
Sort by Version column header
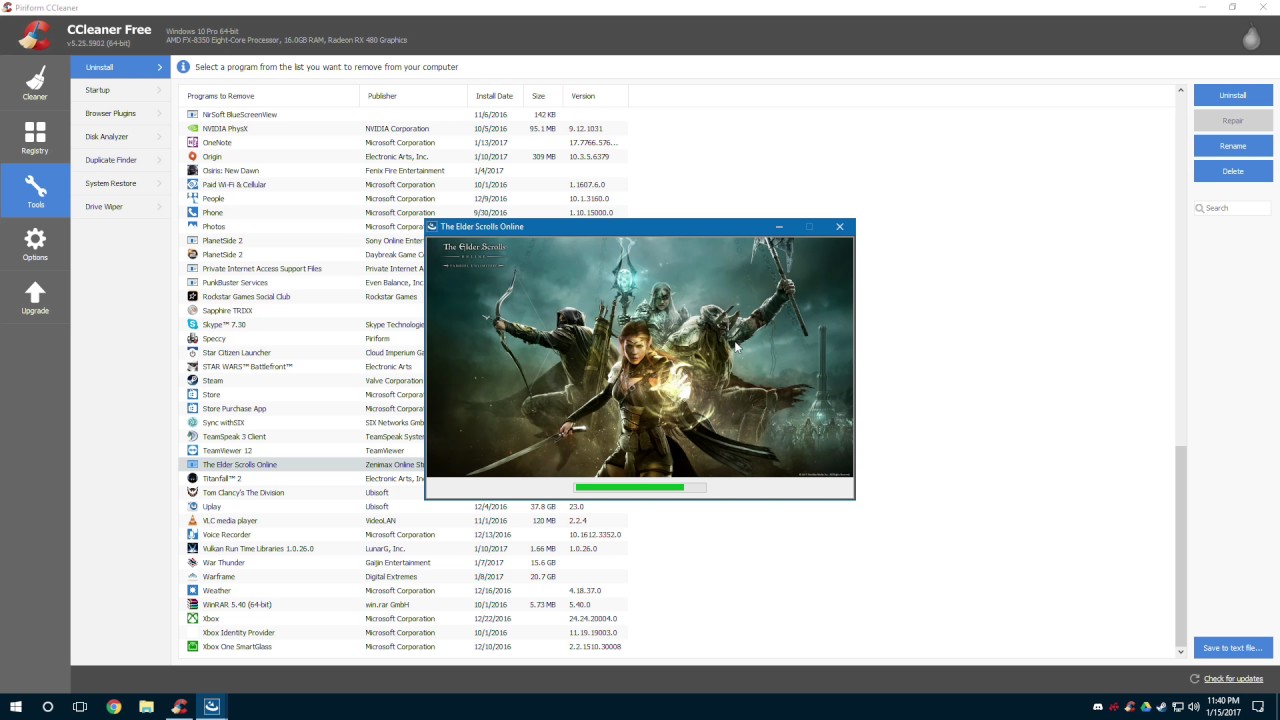[595, 96]
